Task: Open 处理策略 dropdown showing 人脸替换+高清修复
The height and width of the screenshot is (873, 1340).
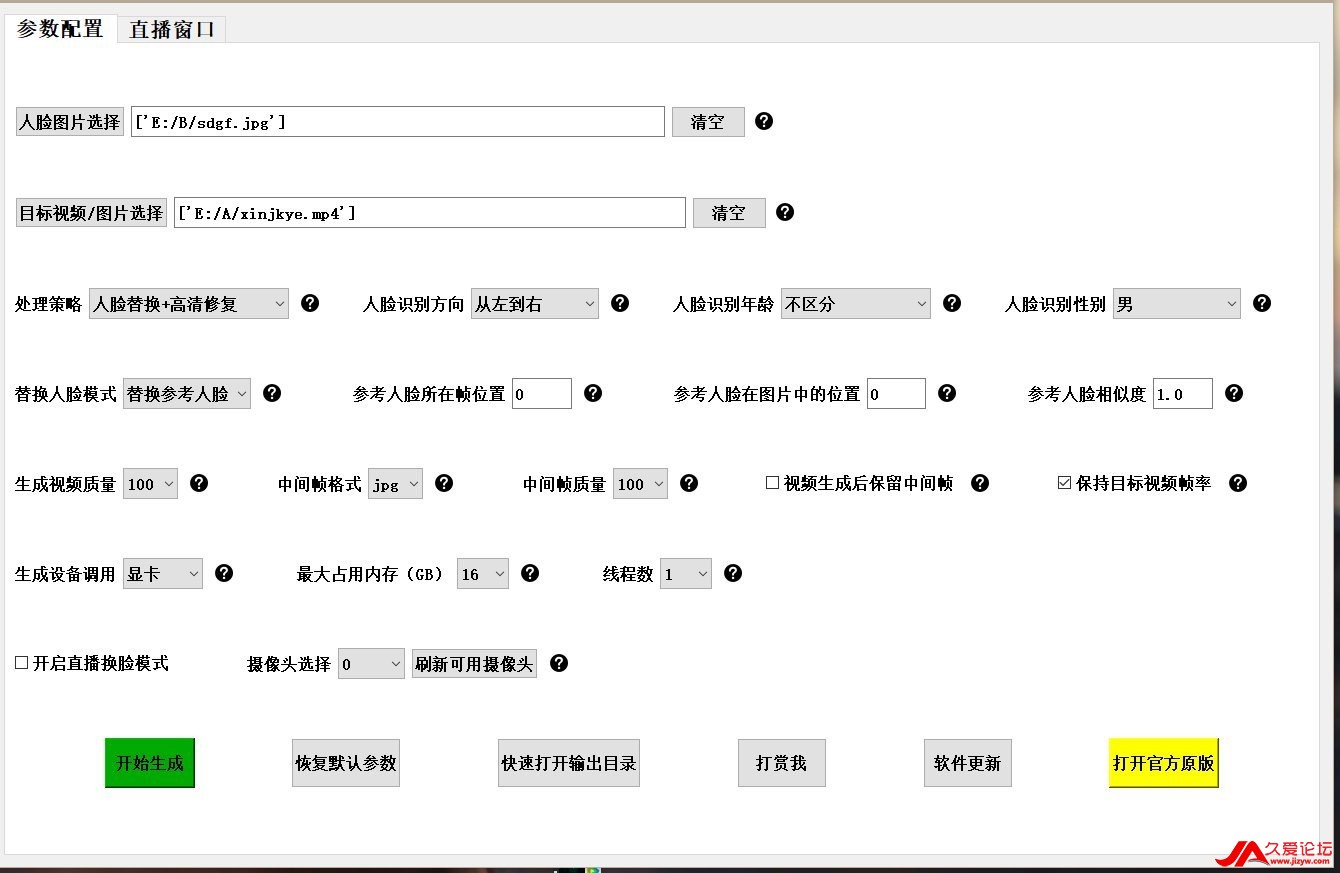Action: [189, 304]
